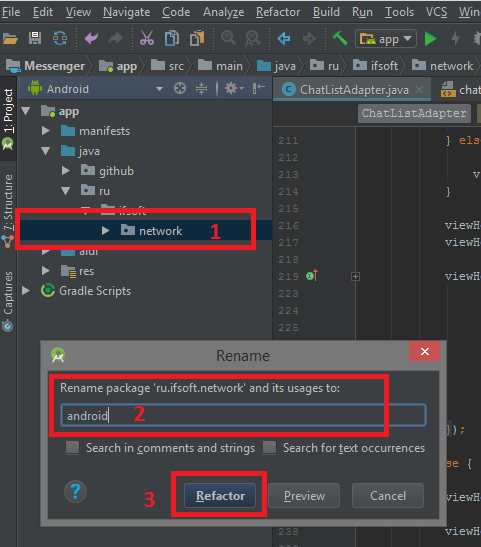Close the Rename dialog
This screenshot has height=547, width=481.
[x=424, y=351]
